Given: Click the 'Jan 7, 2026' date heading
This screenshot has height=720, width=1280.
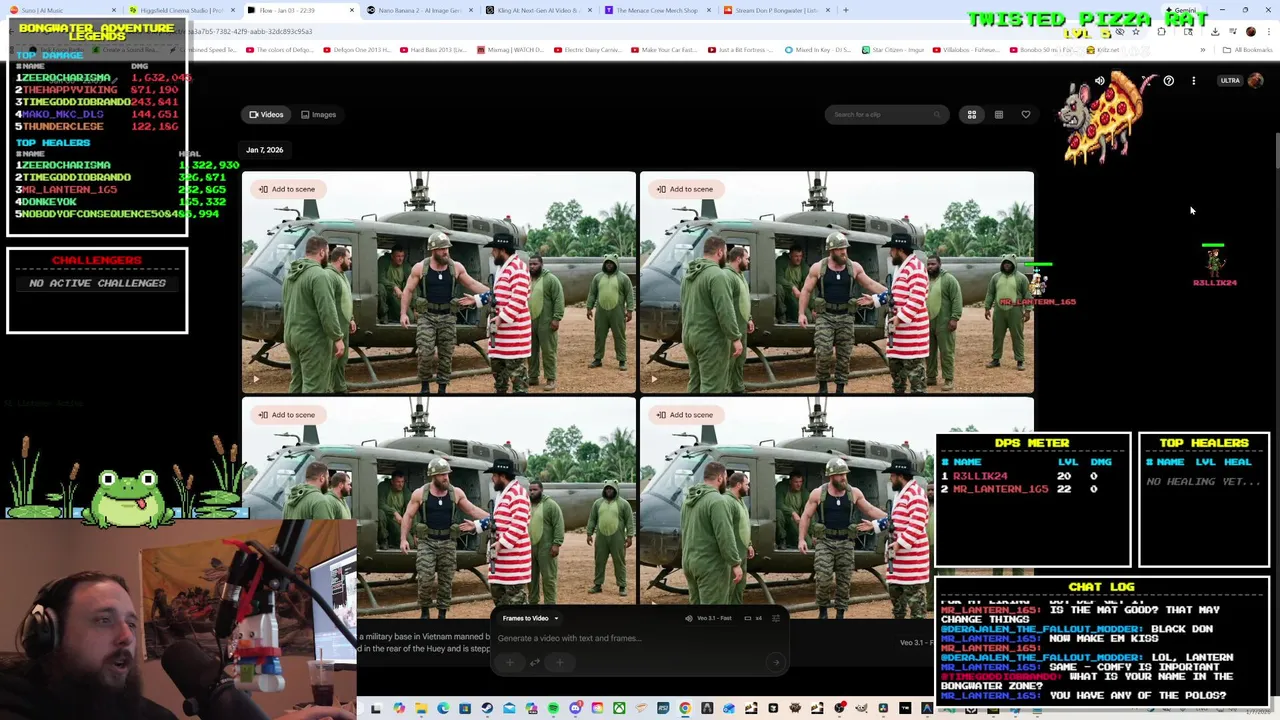Looking at the screenshot, I should 264,150.
